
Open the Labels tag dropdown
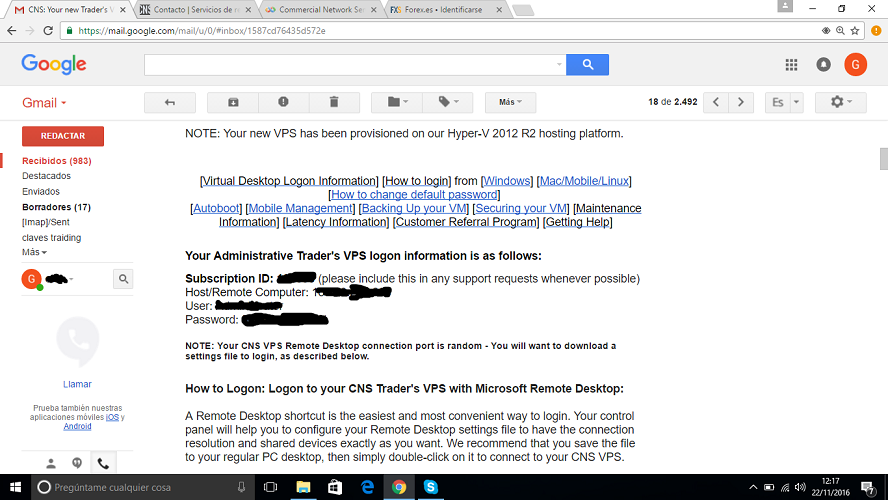(x=447, y=102)
